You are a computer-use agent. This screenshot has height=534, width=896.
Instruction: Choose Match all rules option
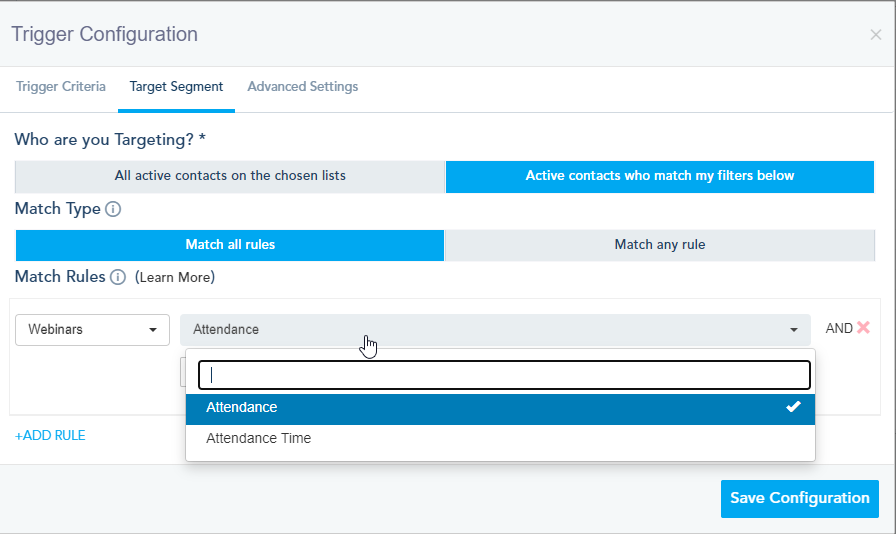[230, 245]
